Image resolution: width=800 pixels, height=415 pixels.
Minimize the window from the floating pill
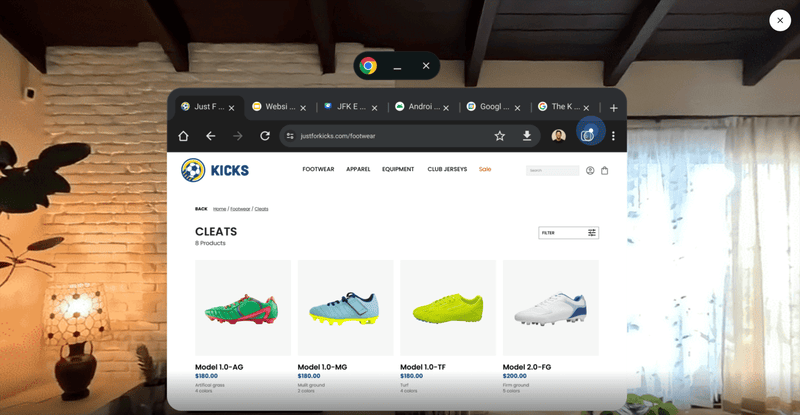click(x=397, y=67)
